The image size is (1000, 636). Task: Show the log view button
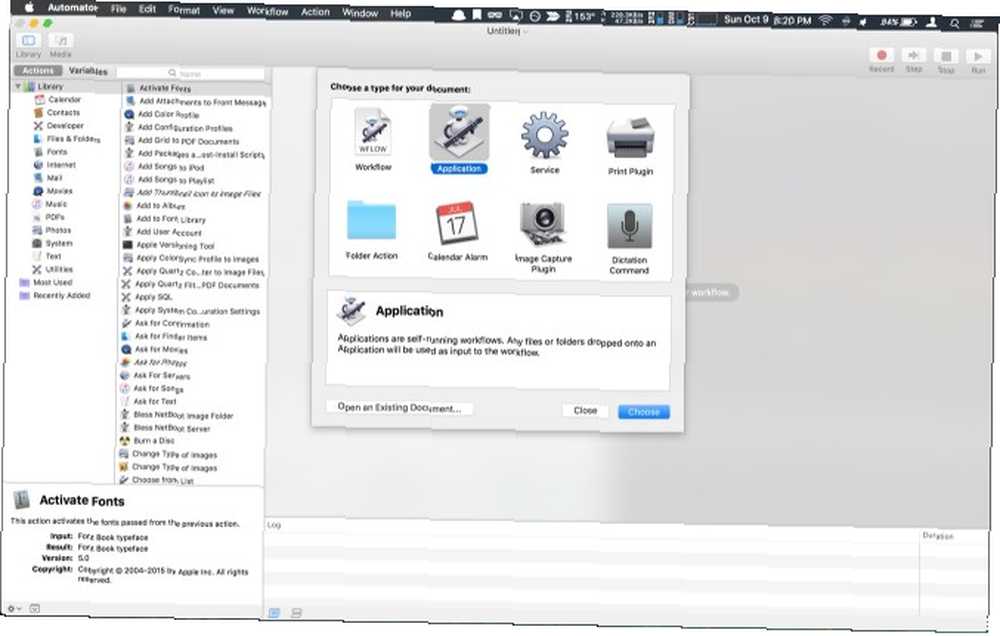tap(274, 613)
